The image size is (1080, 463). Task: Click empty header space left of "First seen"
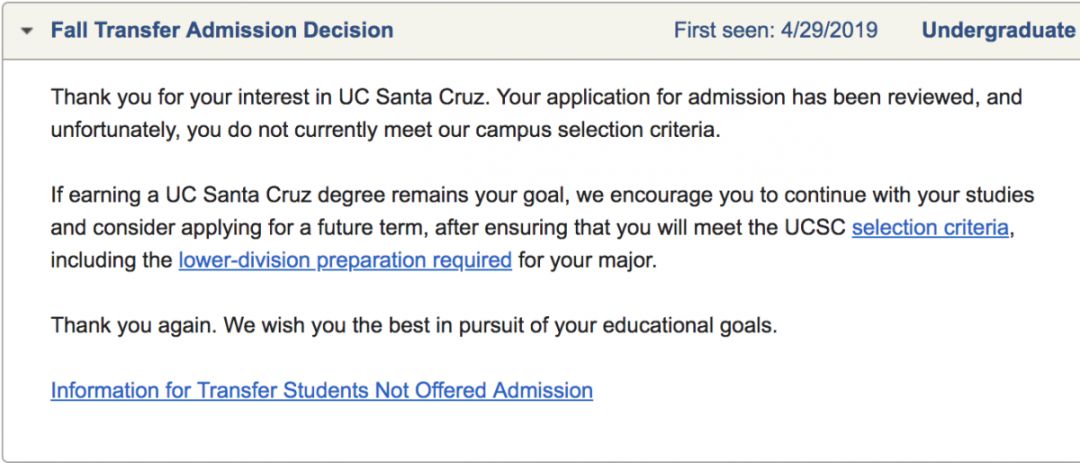(530, 30)
